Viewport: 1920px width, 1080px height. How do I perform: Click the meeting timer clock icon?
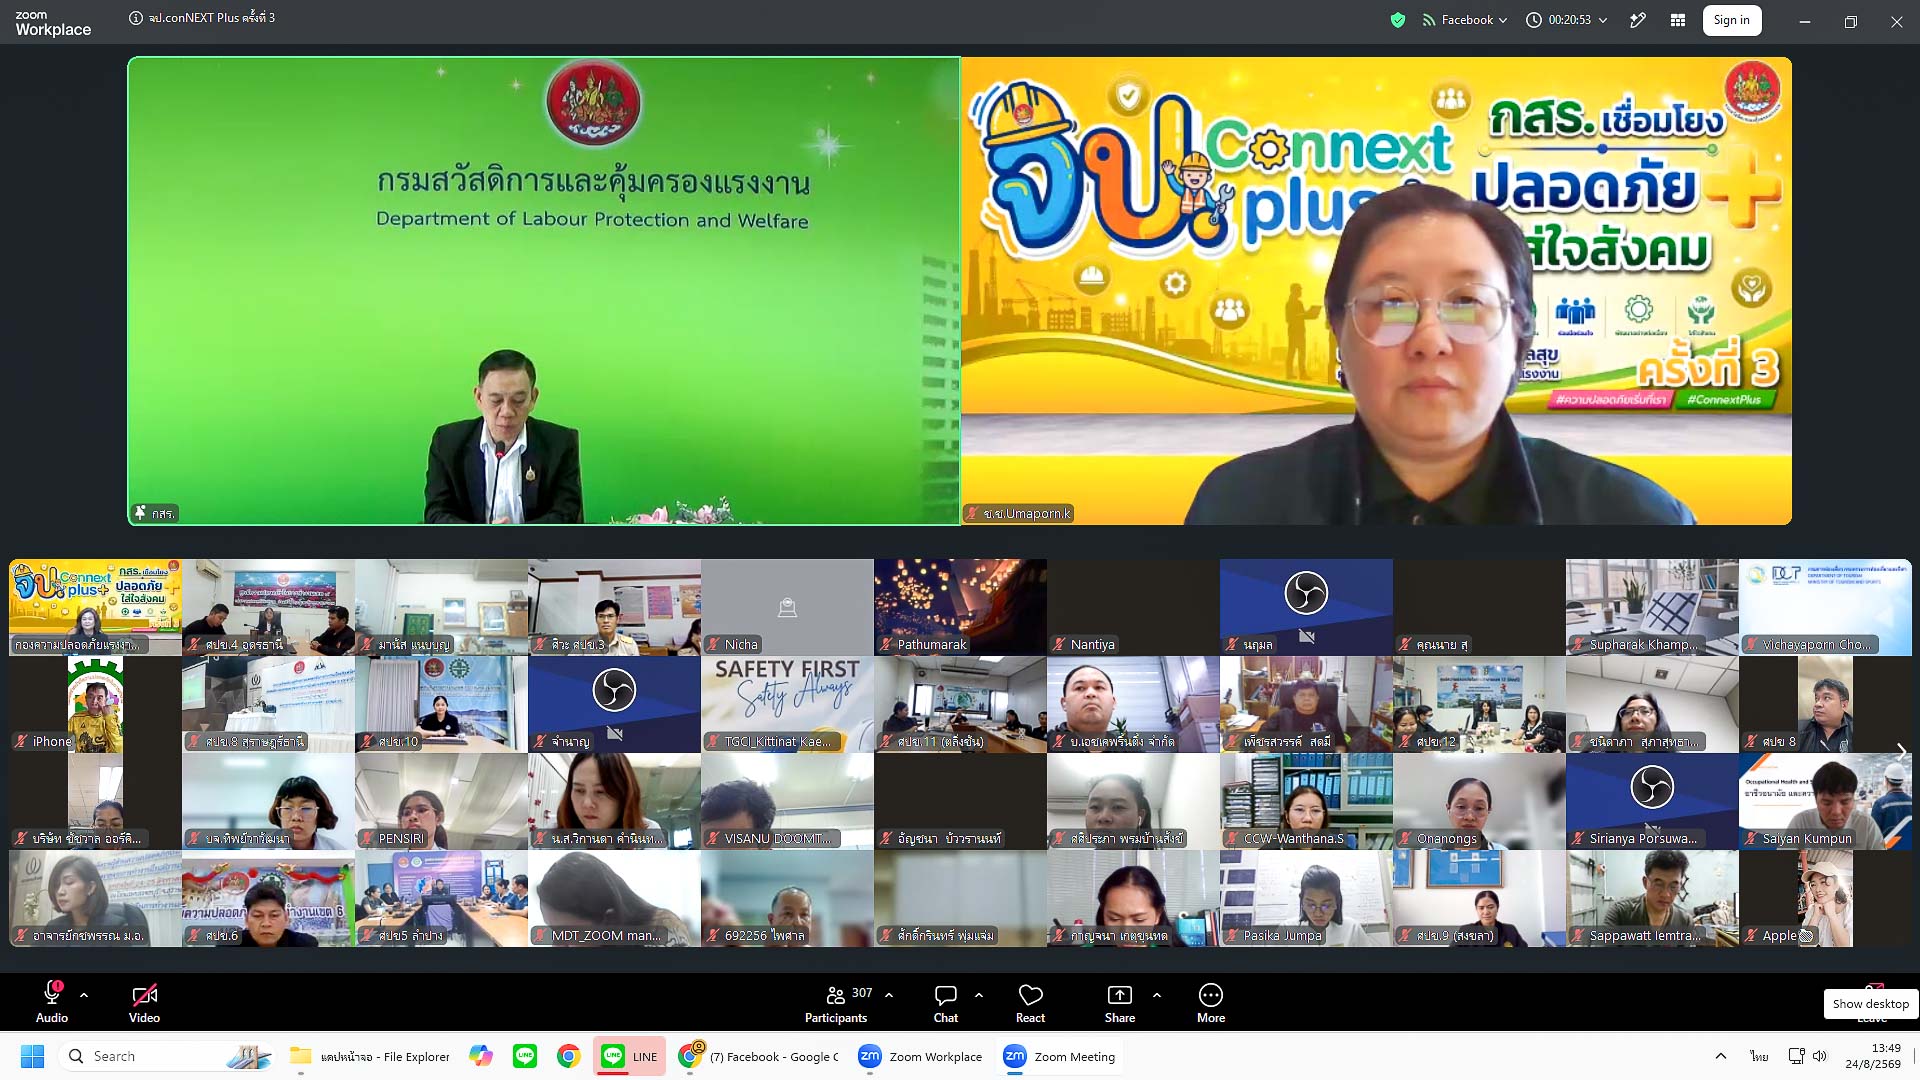pyautogui.click(x=1534, y=20)
